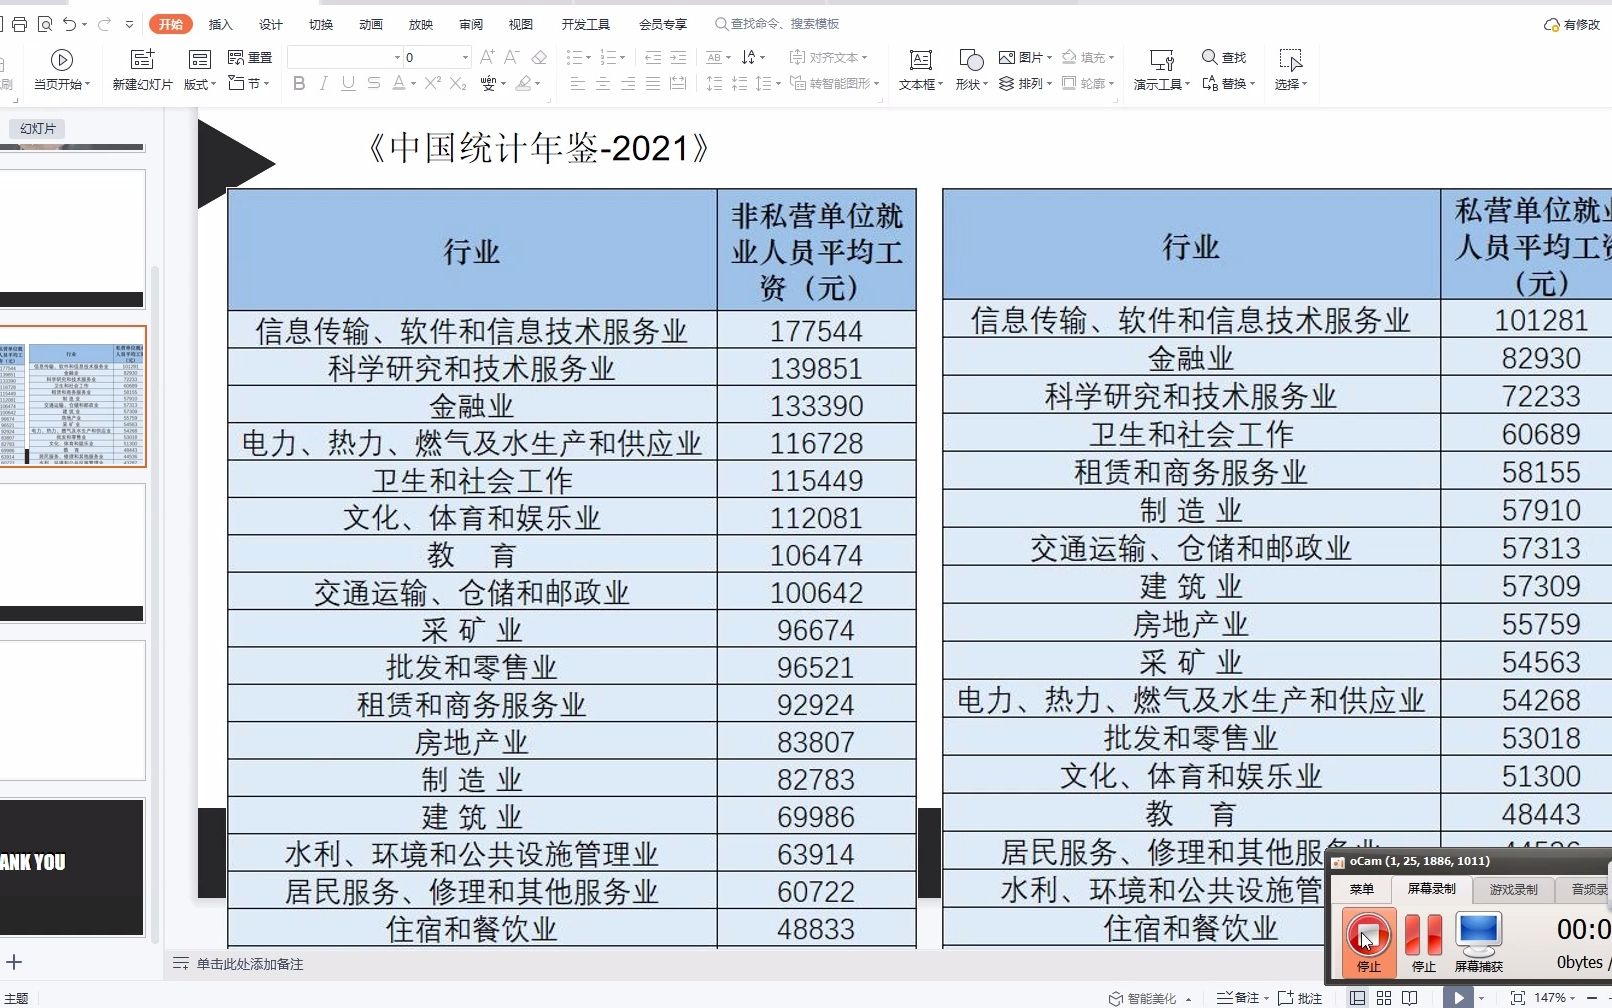Toggle Superscript formatting
The width and height of the screenshot is (1612, 1008).
[x=433, y=83]
